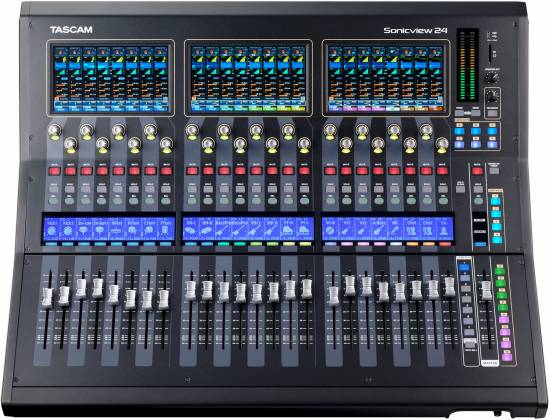Mute channel 6 with its red MUTE key
549x420 pixels.
coord(134,171)
